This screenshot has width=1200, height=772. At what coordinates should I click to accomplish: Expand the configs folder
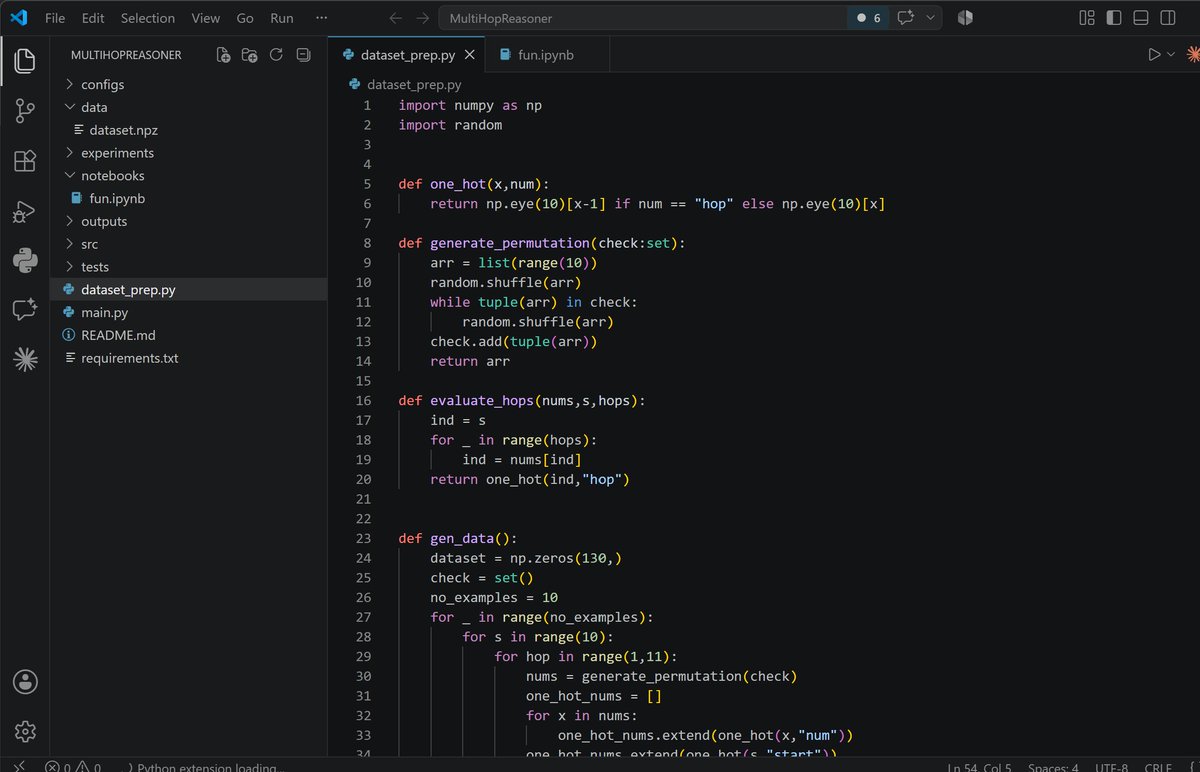(x=188, y=85)
